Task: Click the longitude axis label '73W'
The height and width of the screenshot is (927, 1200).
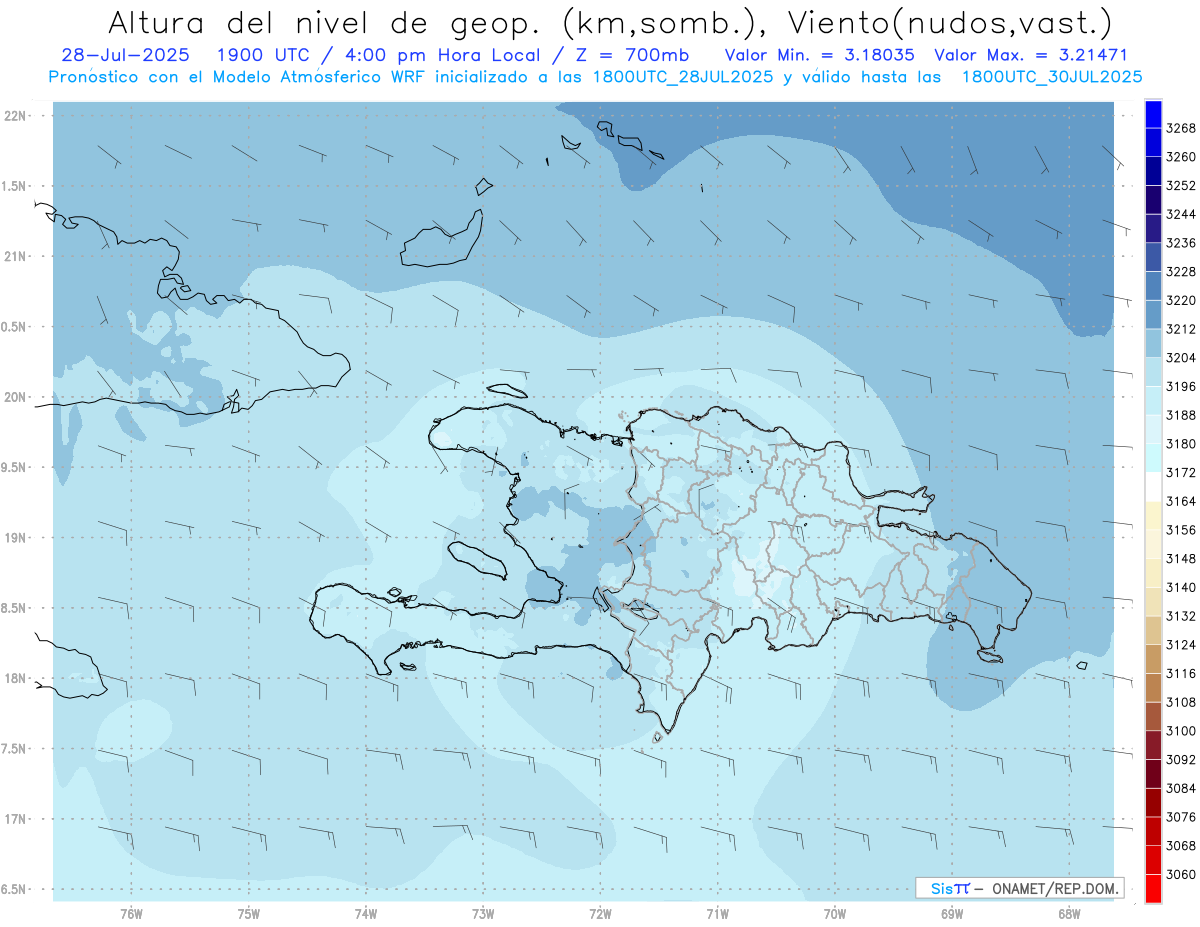Action: pos(483,913)
